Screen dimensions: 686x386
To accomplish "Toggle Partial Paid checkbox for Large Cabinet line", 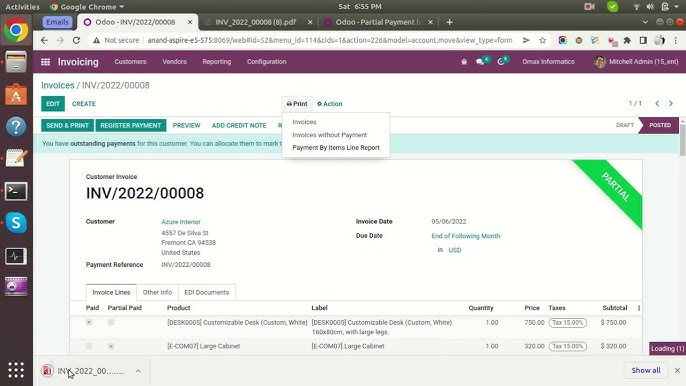I will pos(111,346).
